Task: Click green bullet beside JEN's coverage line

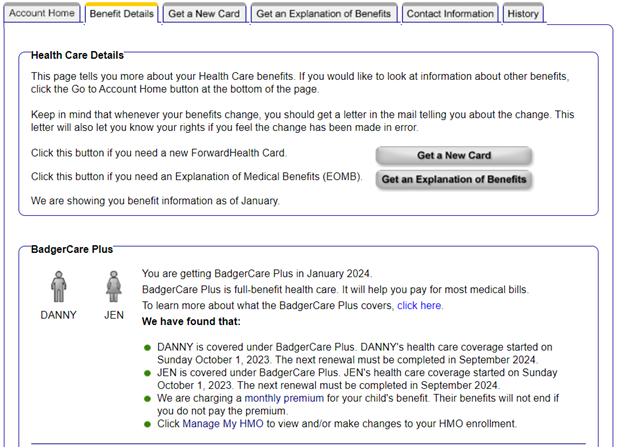Action: pos(148,373)
